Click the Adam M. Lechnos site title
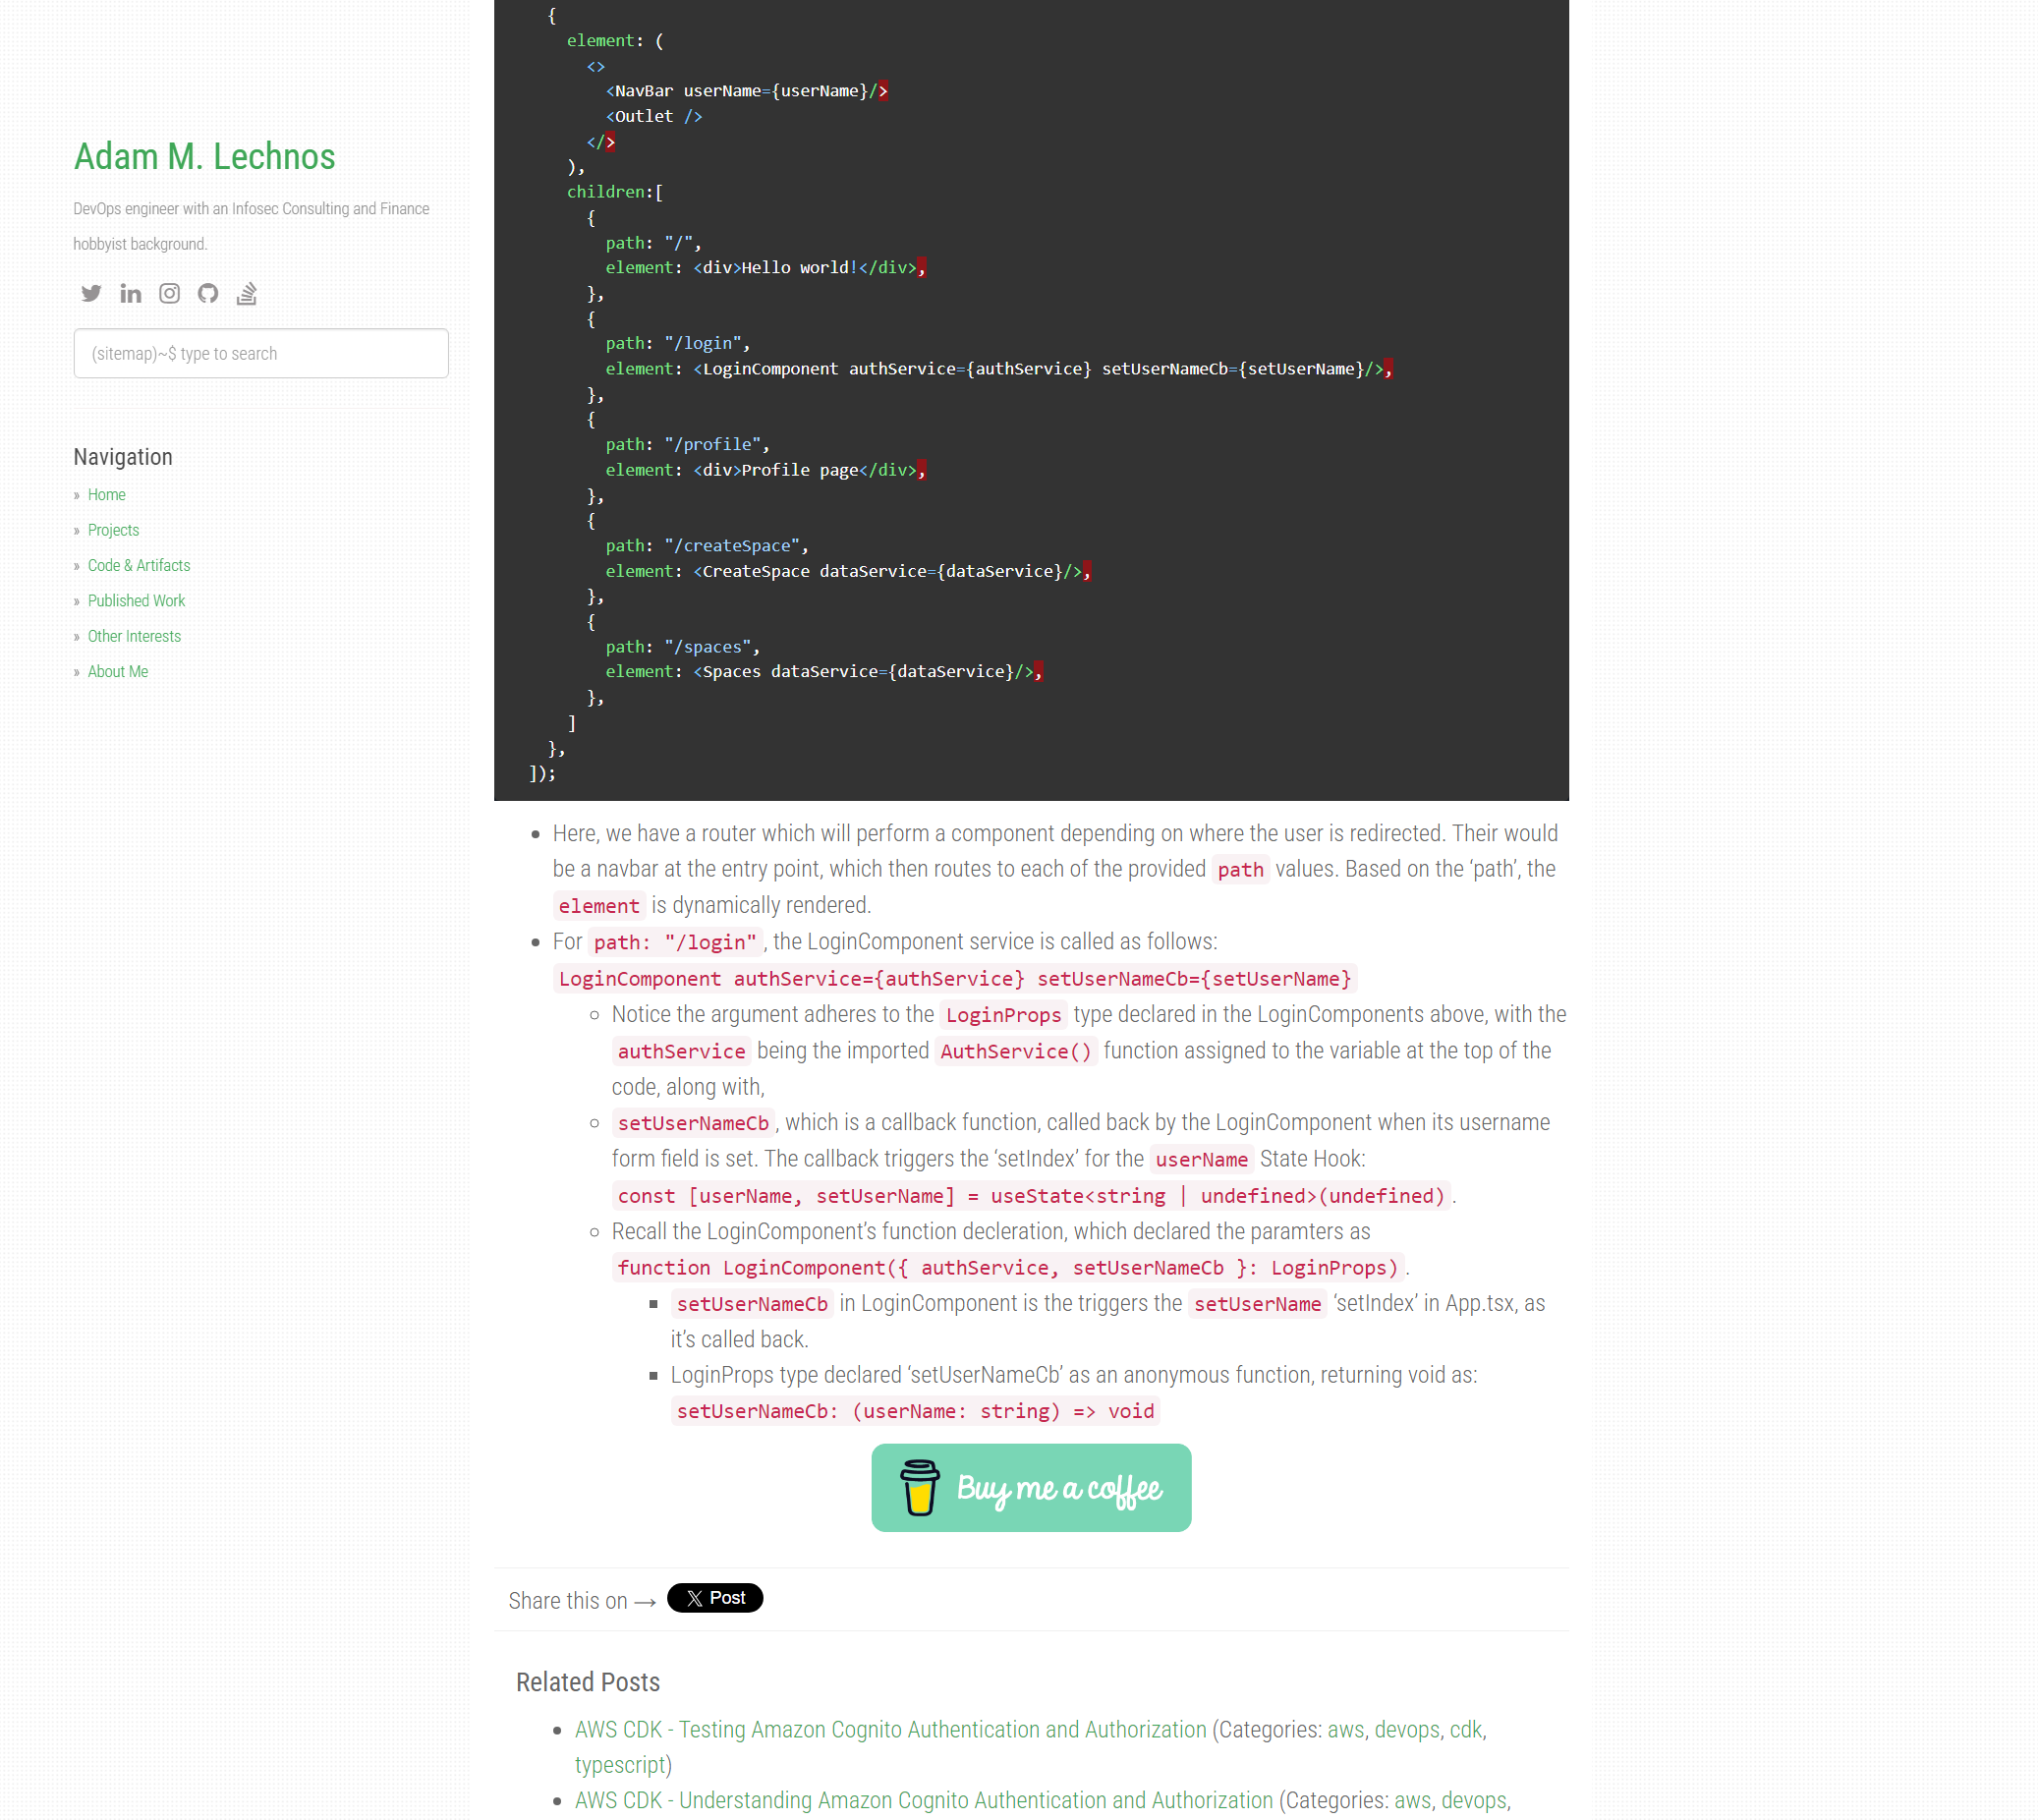This screenshot has height=1820, width=2038. click(204, 156)
